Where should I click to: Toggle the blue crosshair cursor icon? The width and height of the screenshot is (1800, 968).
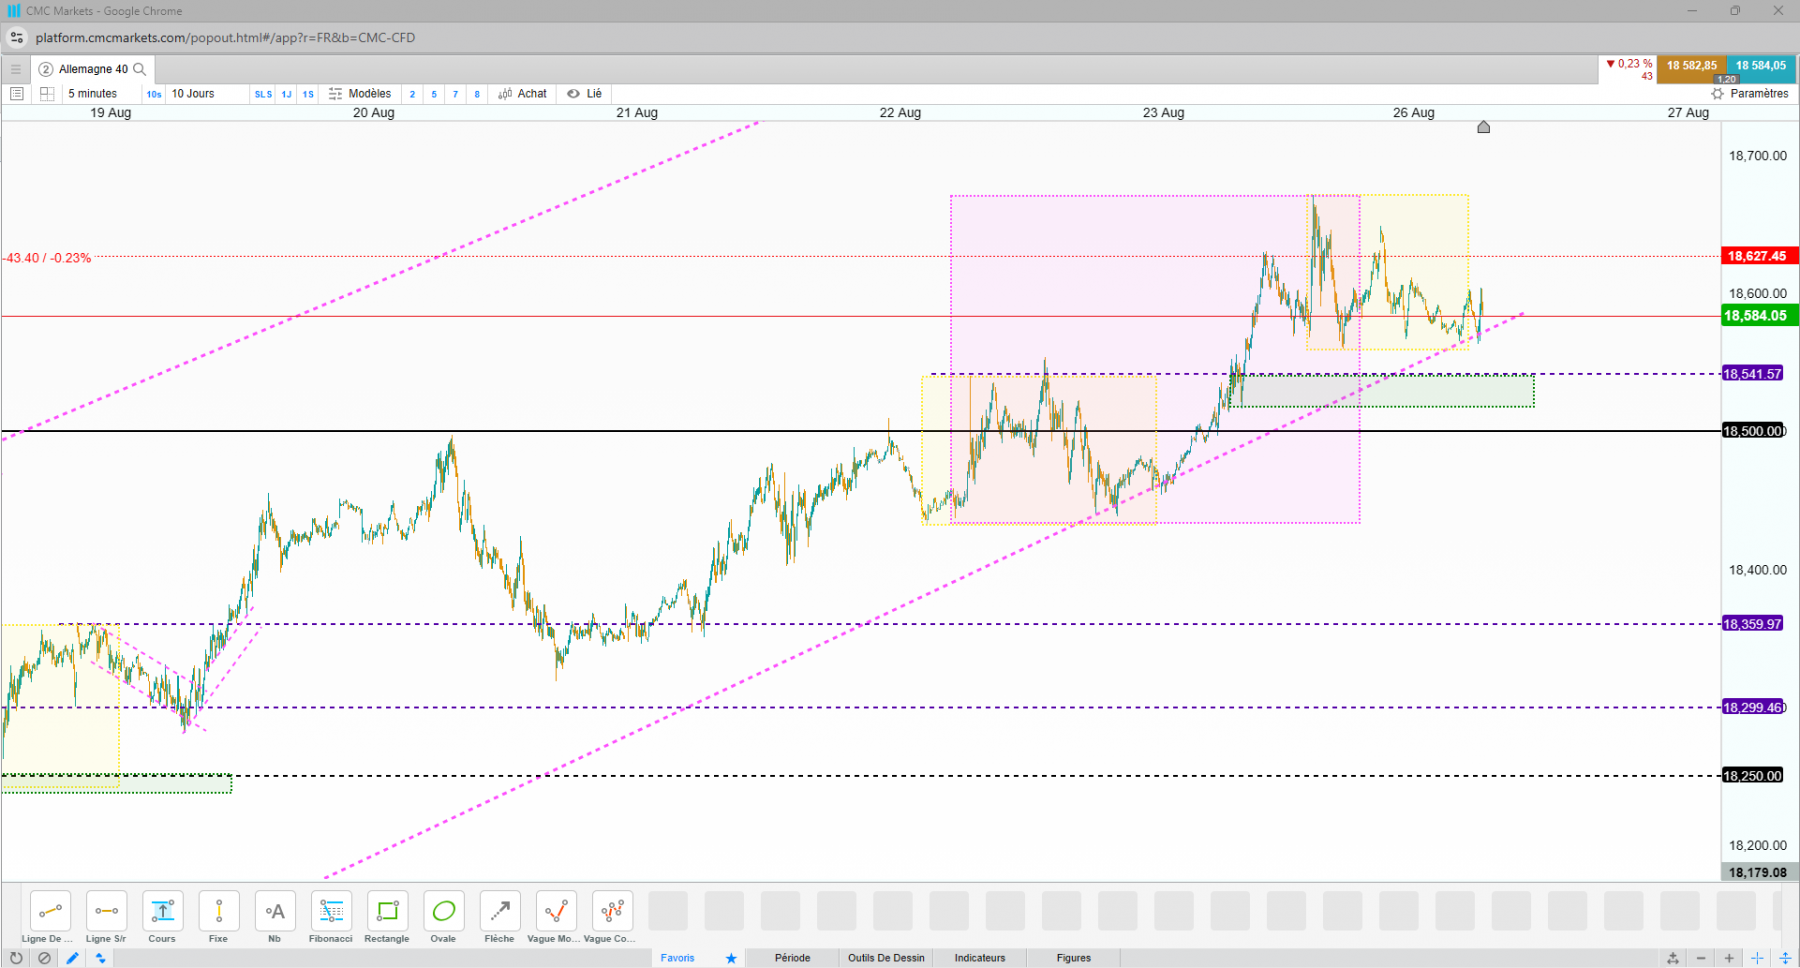coord(1757,958)
